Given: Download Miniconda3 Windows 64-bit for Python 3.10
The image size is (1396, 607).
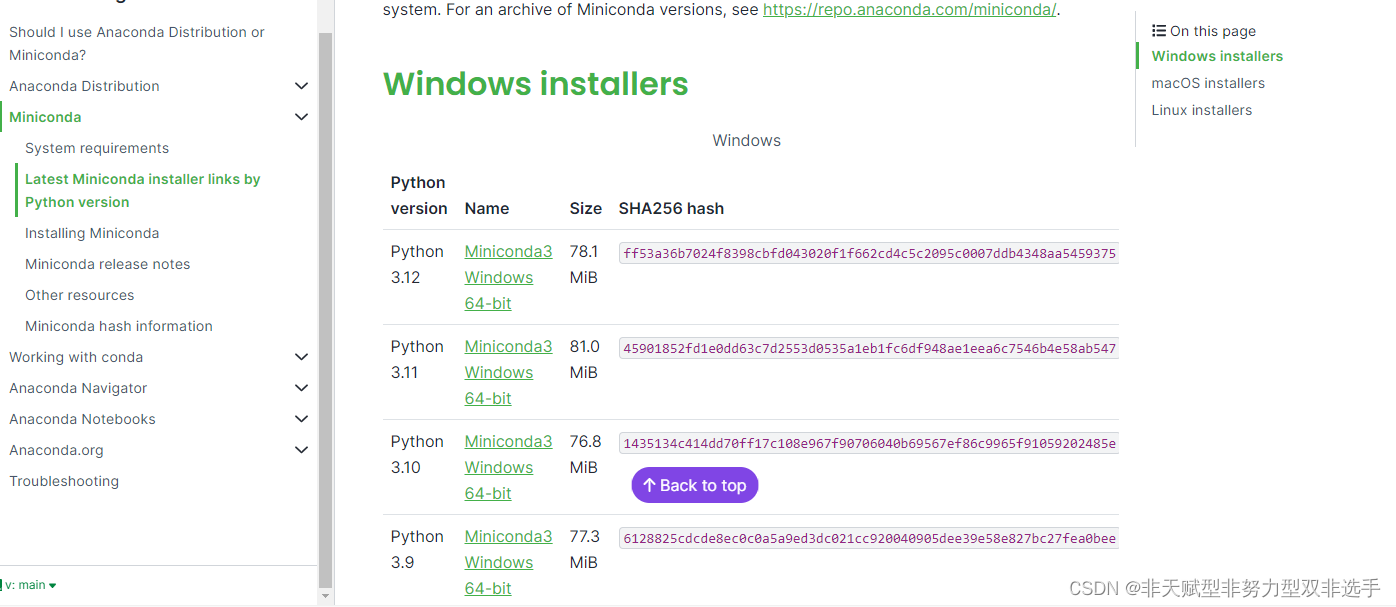Looking at the screenshot, I should 508,467.
